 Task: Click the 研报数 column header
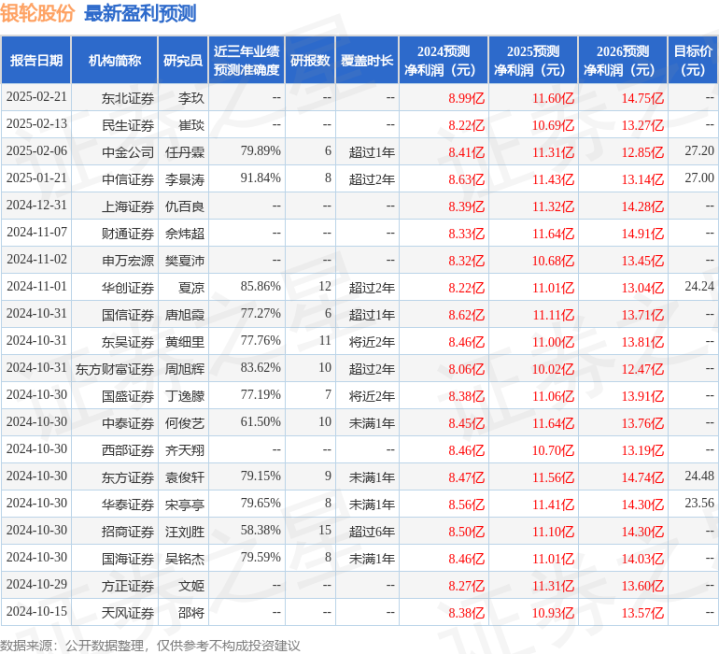point(310,60)
